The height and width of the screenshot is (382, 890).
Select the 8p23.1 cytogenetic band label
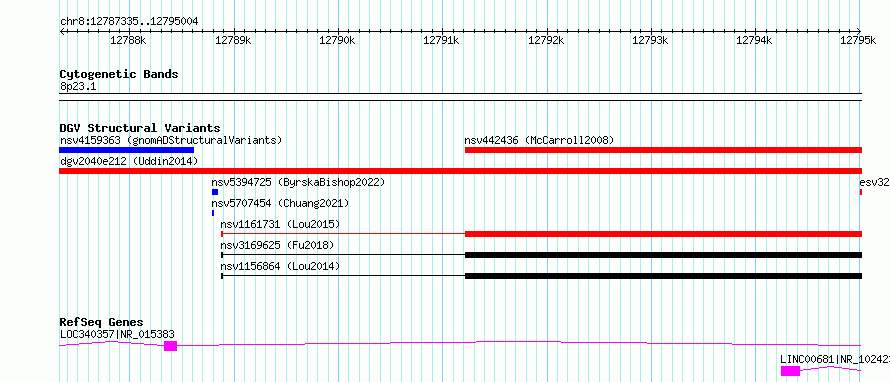pos(78,86)
